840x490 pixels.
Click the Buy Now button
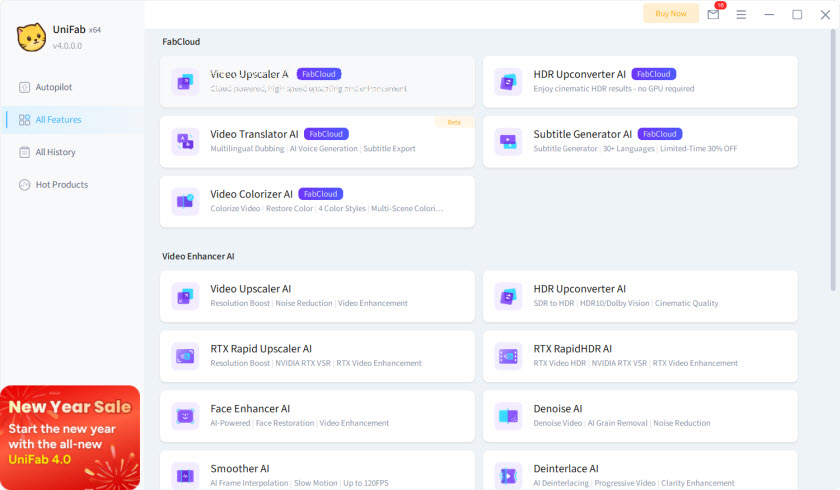tap(671, 13)
